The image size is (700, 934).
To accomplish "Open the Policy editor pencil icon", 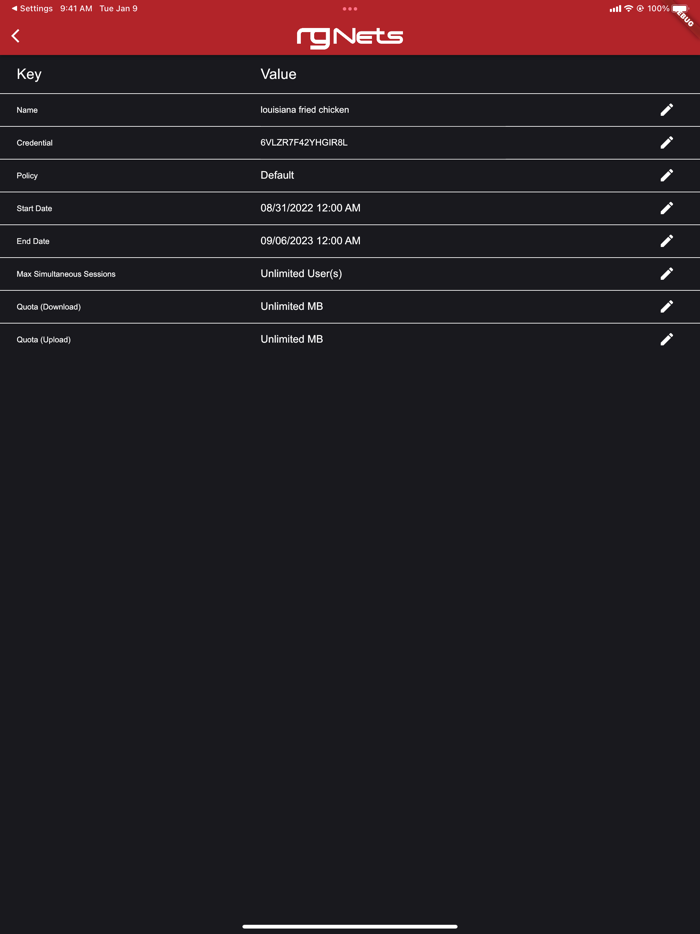I will [666, 175].
